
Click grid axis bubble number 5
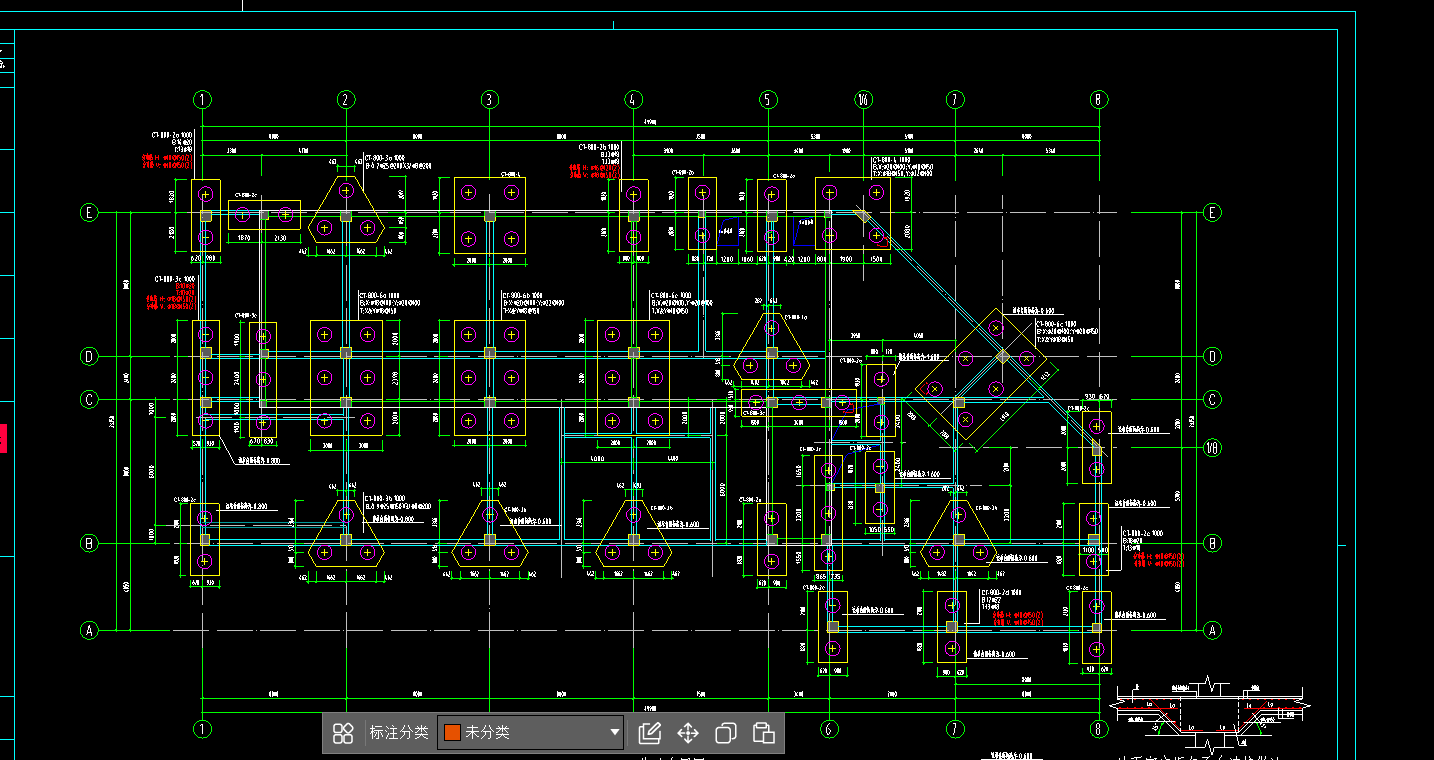click(768, 99)
